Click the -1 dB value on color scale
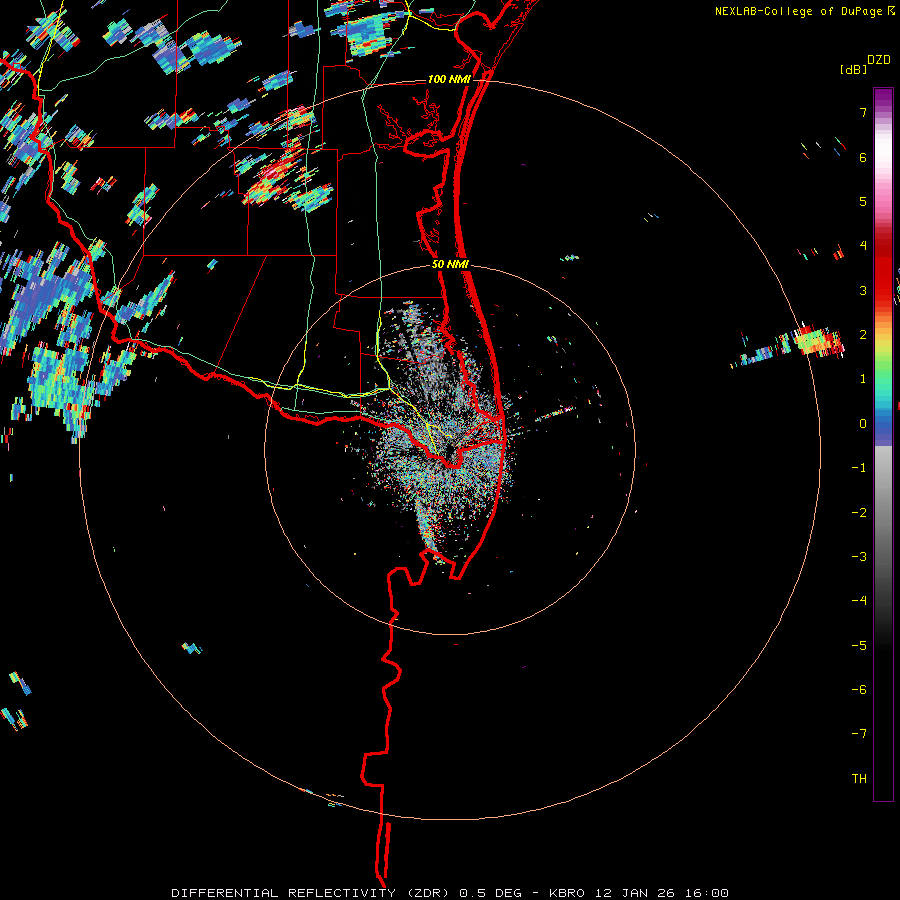900x900 pixels. click(x=859, y=468)
